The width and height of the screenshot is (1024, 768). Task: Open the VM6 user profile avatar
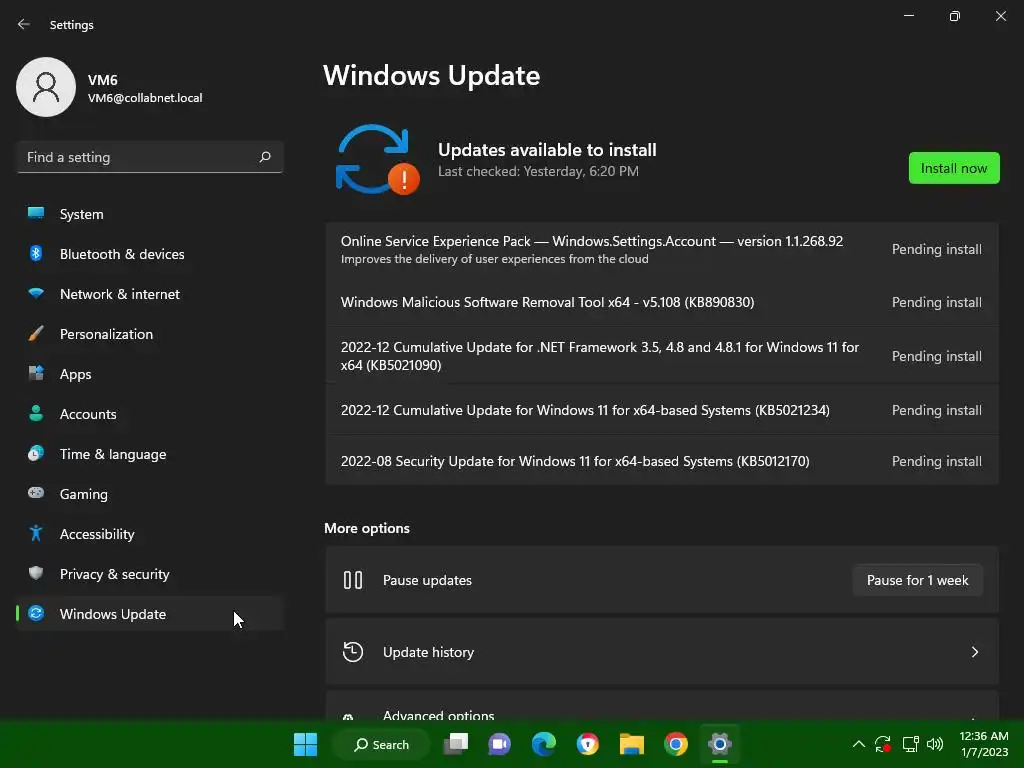[46, 87]
